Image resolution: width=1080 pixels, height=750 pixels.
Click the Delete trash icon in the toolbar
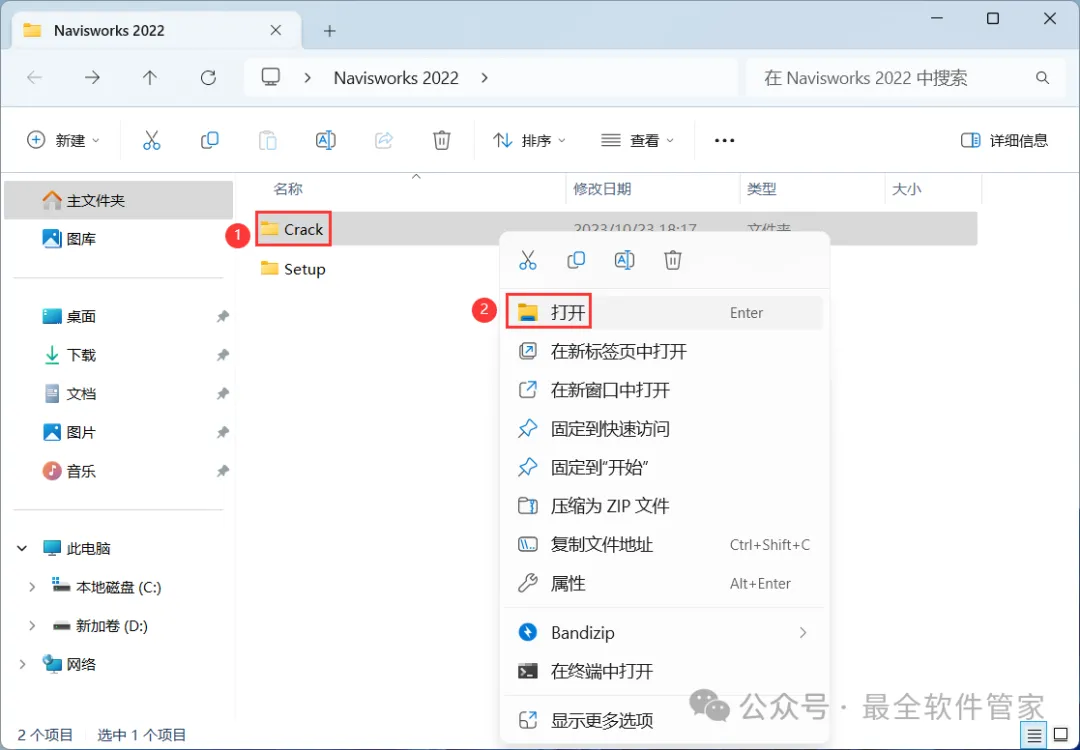tap(442, 140)
